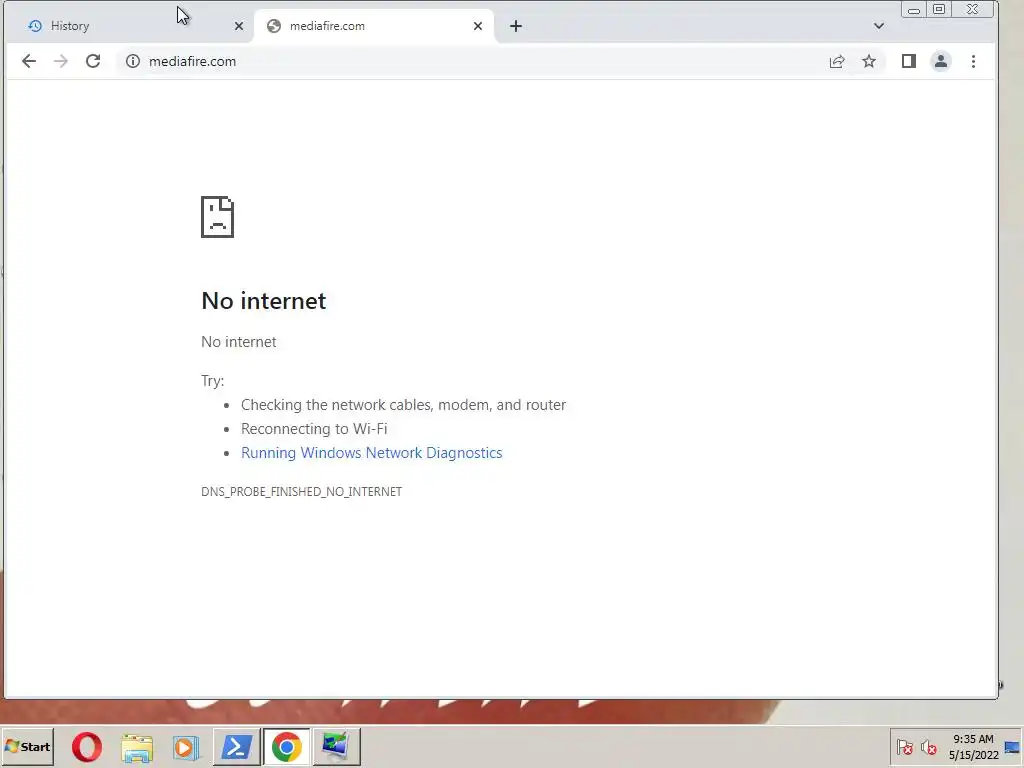Click the volume icon in system tray
Image resolution: width=1024 pixels, height=768 pixels.
(x=929, y=747)
